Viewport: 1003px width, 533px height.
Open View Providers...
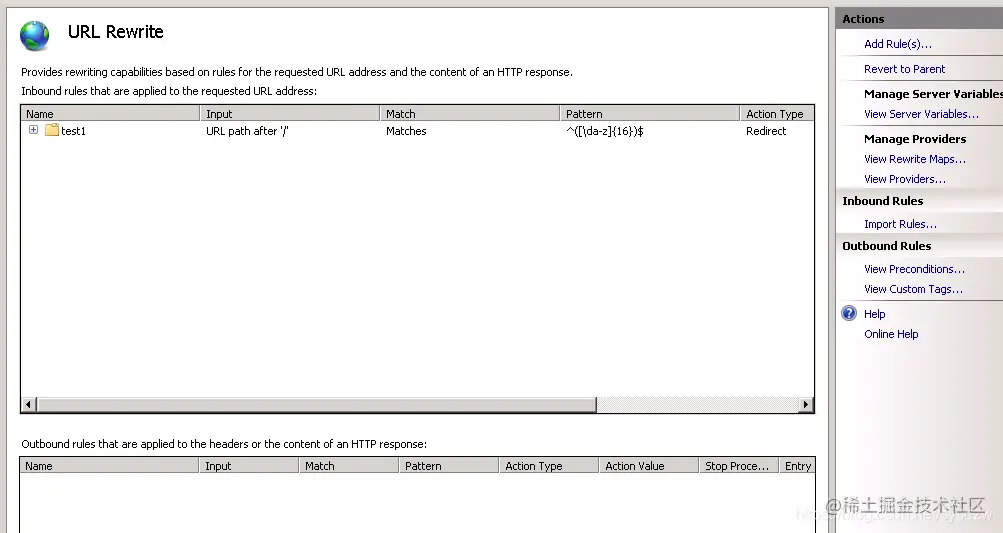(904, 179)
